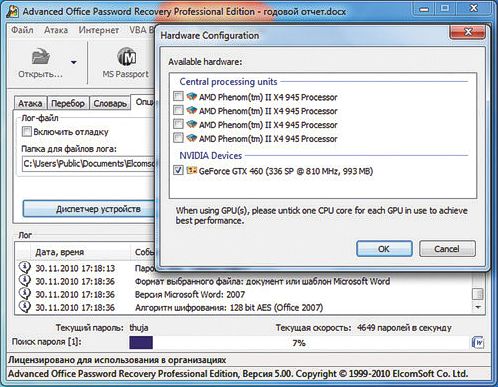Click the Word document icon beside progress bar
This screenshot has height=387, width=498.
(x=478, y=343)
